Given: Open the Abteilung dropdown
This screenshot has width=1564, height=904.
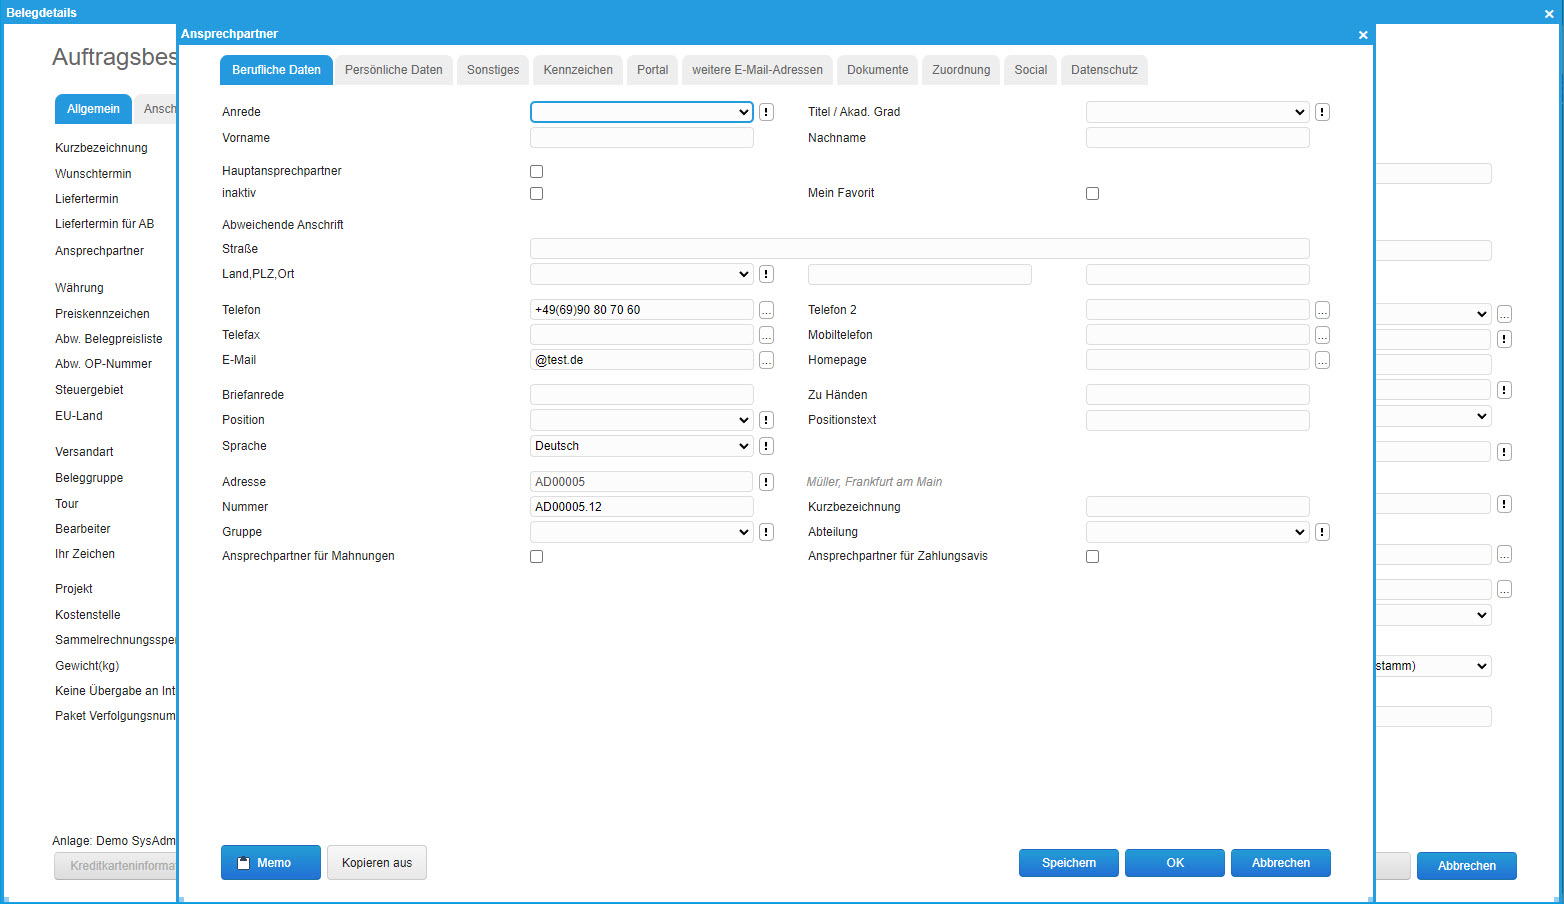Looking at the screenshot, I should click(x=1197, y=532).
